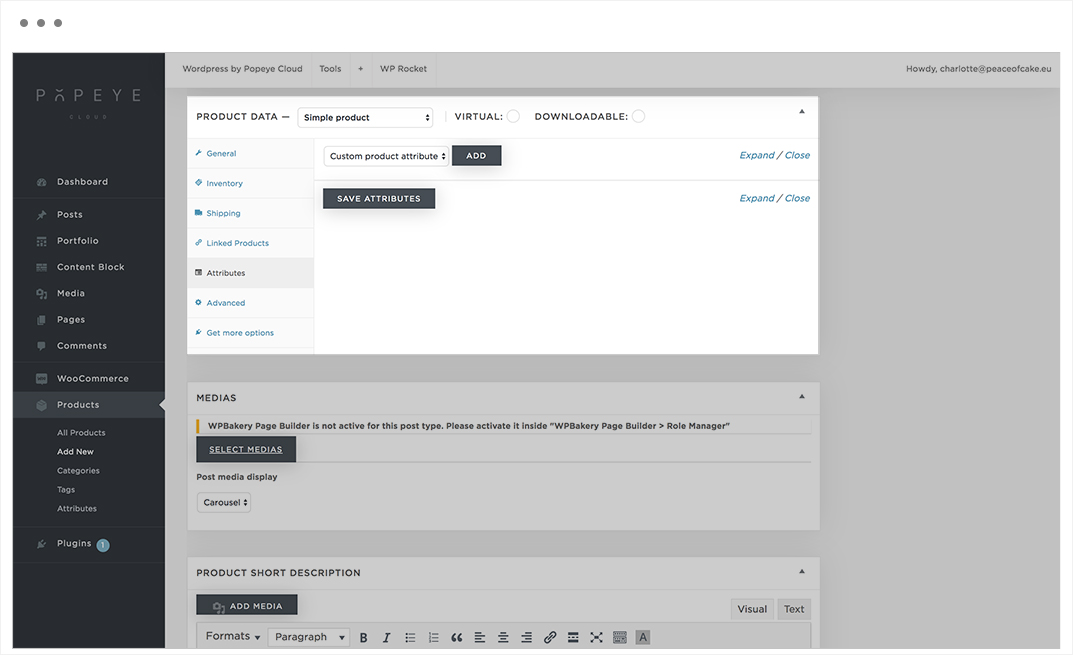
Task: Click the Italic formatting icon
Action: 387,638
